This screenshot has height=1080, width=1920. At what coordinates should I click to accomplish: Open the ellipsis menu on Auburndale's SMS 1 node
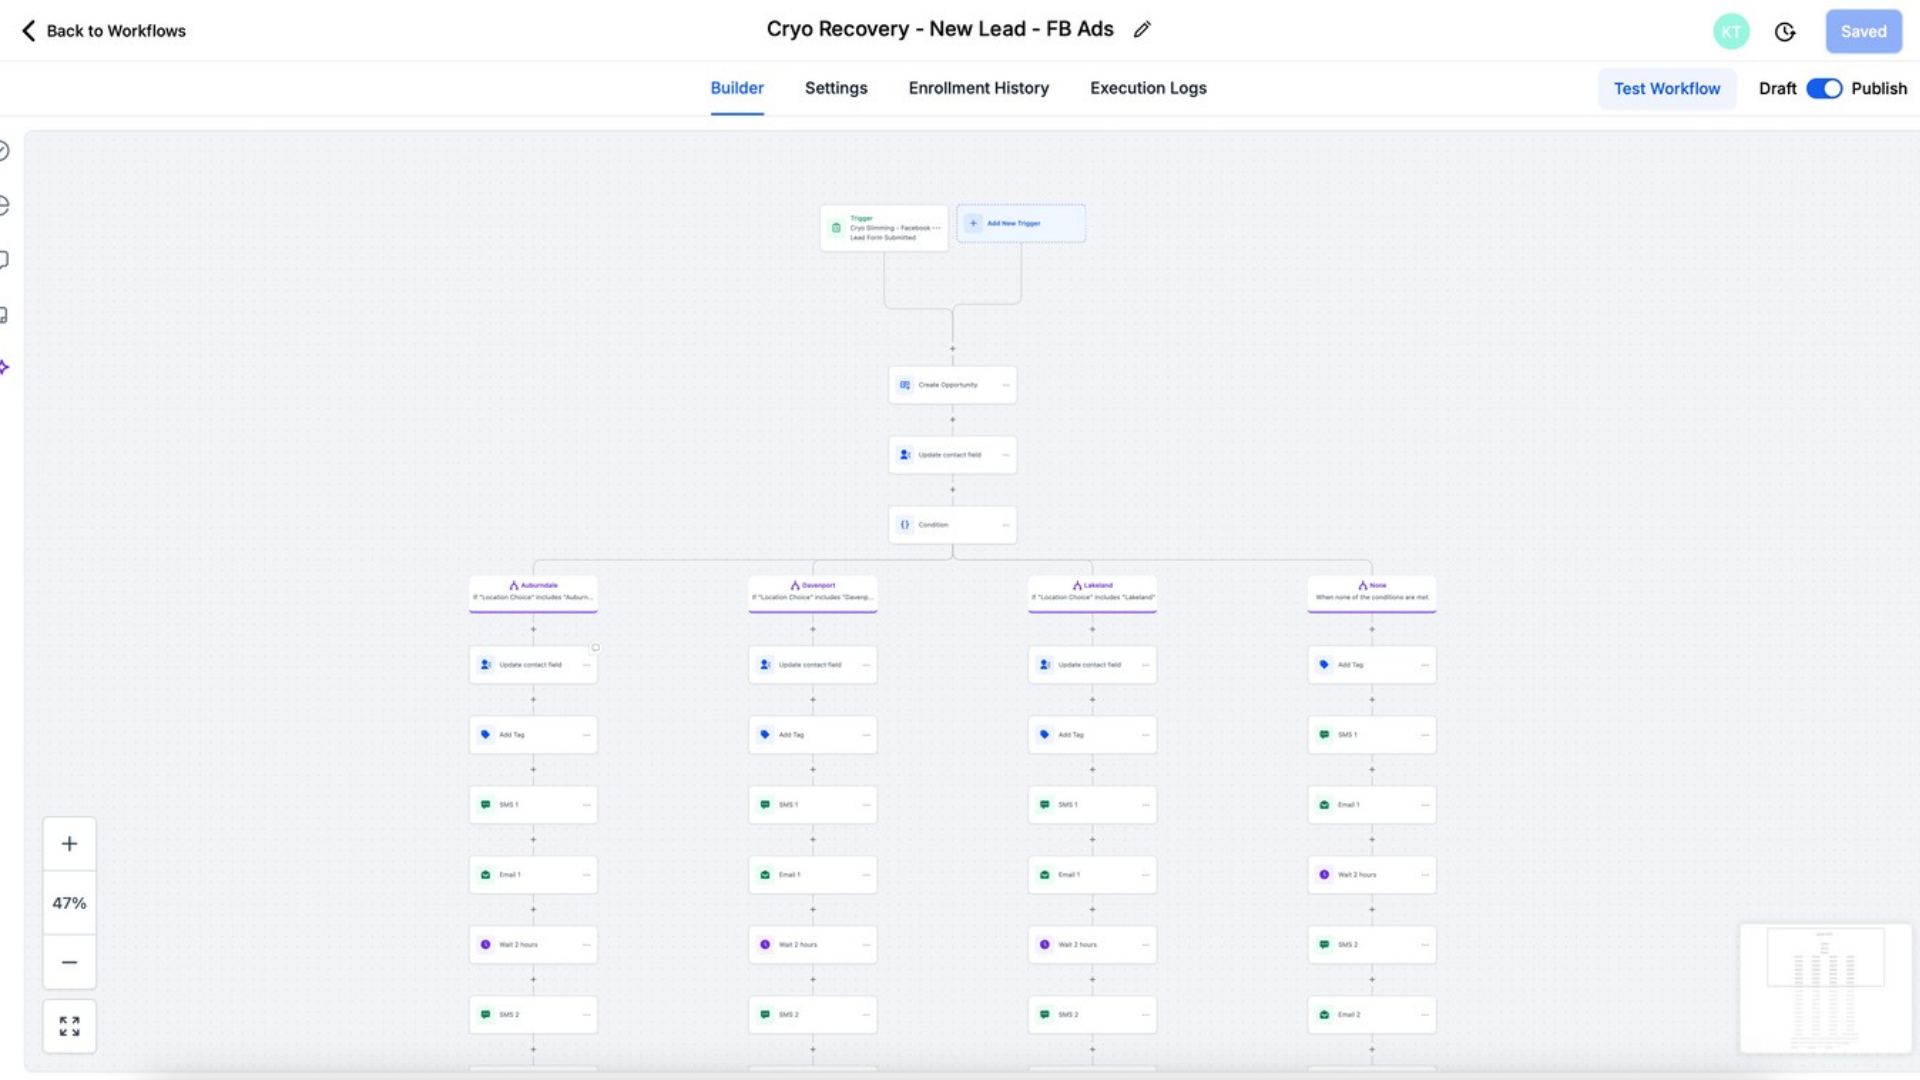(x=587, y=804)
